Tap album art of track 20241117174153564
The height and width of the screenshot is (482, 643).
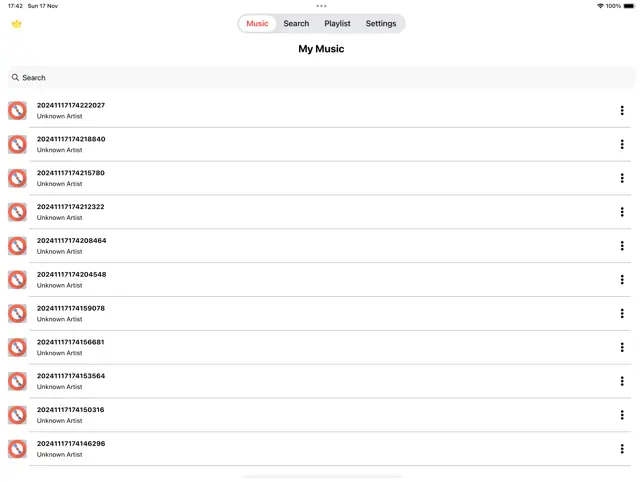point(17,381)
